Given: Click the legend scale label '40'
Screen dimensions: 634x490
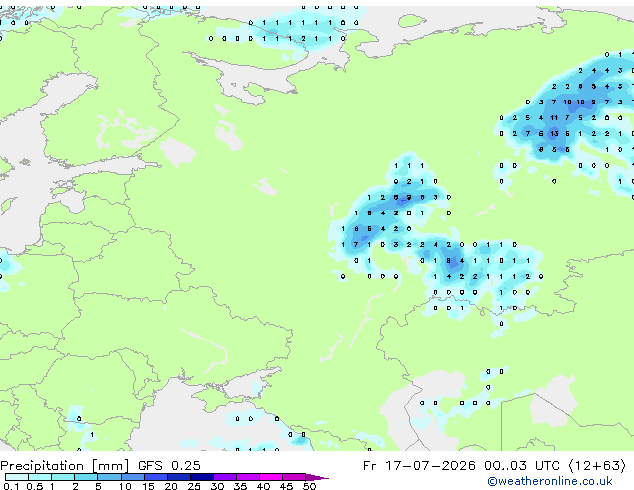Looking at the screenshot, I should pos(263,486).
